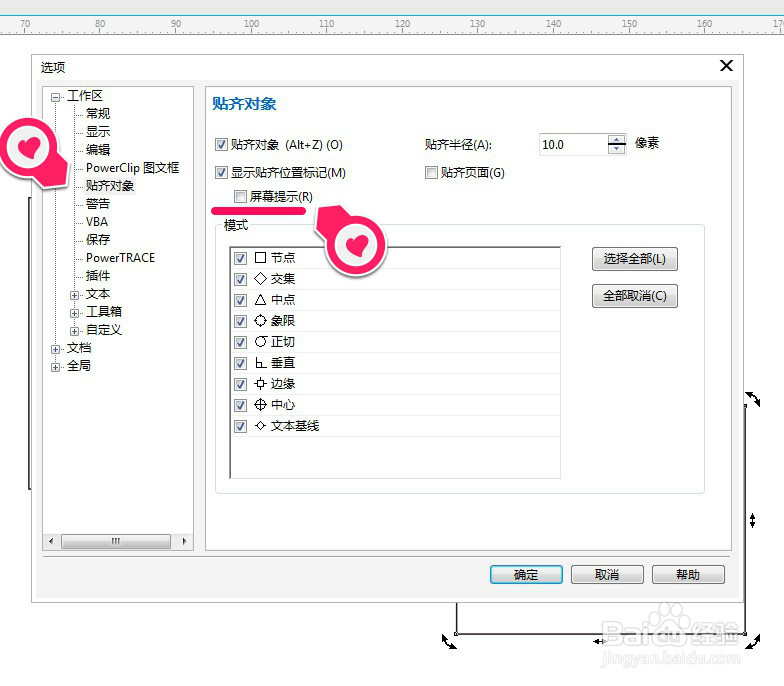
Task: Open PowerClip 图文框 settings
Action: click(x=132, y=168)
